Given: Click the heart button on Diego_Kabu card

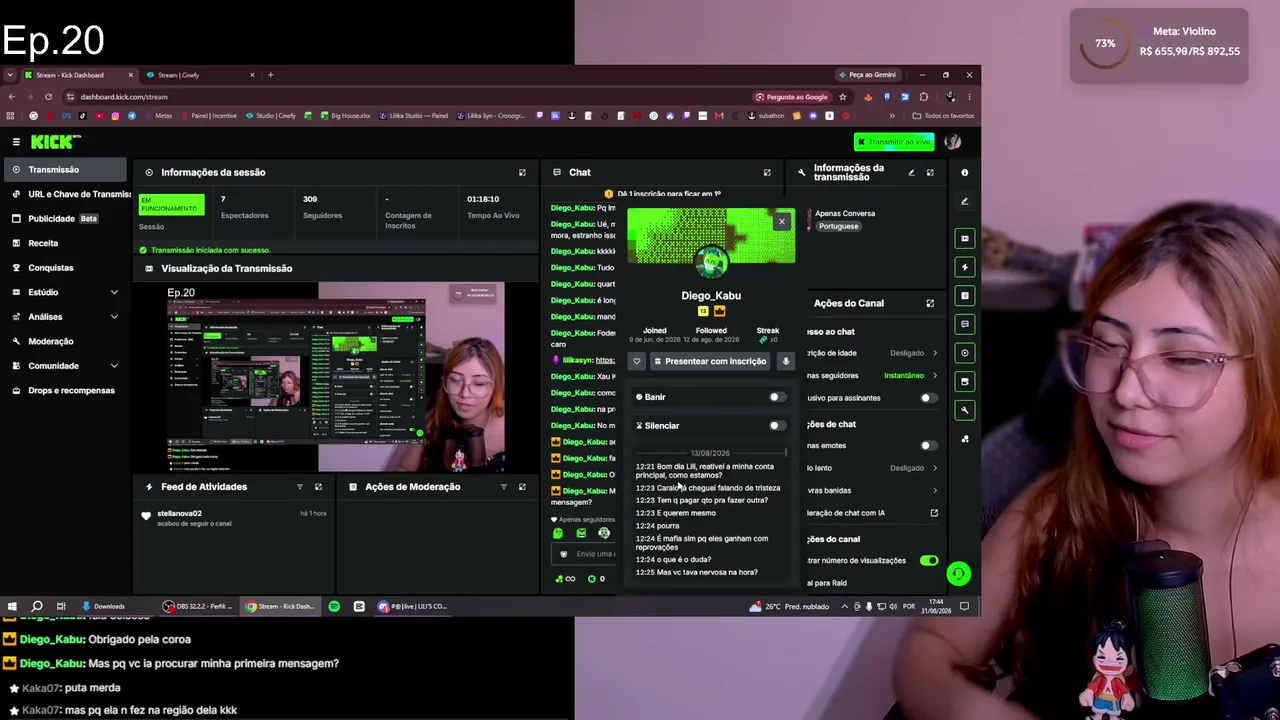Looking at the screenshot, I should click(637, 361).
